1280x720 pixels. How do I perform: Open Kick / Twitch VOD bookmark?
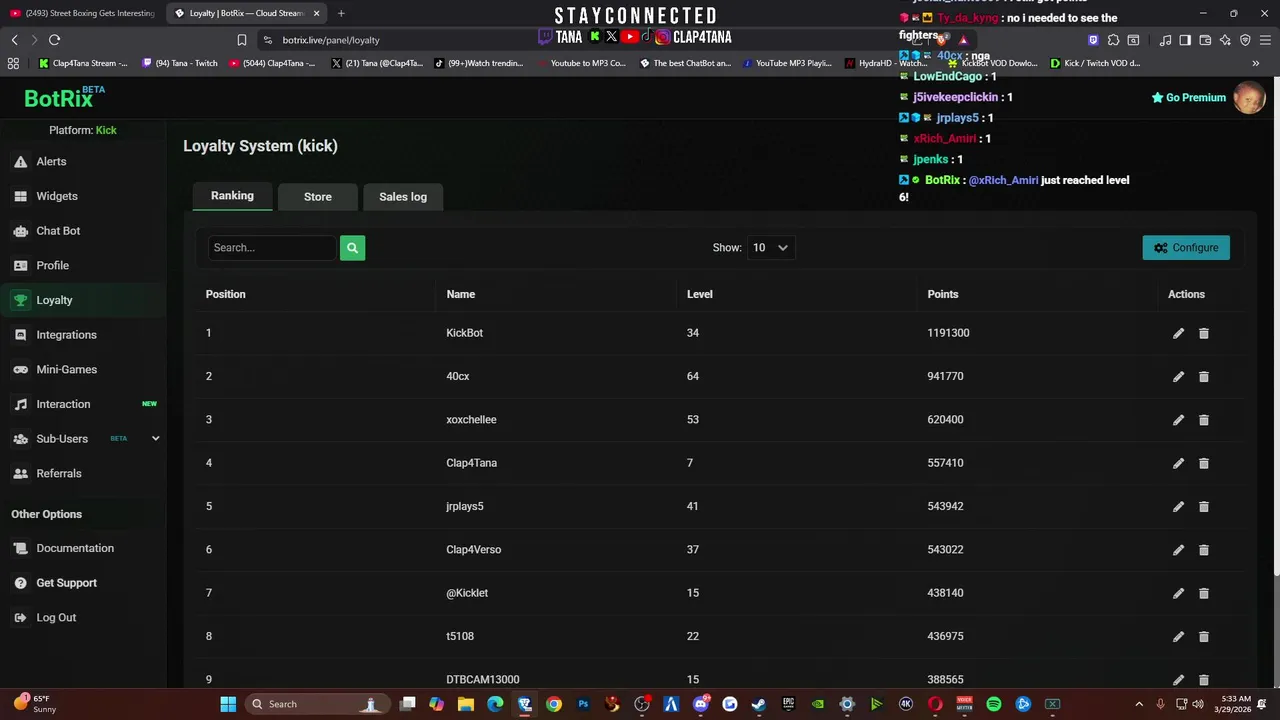pyautogui.click(x=1096, y=63)
